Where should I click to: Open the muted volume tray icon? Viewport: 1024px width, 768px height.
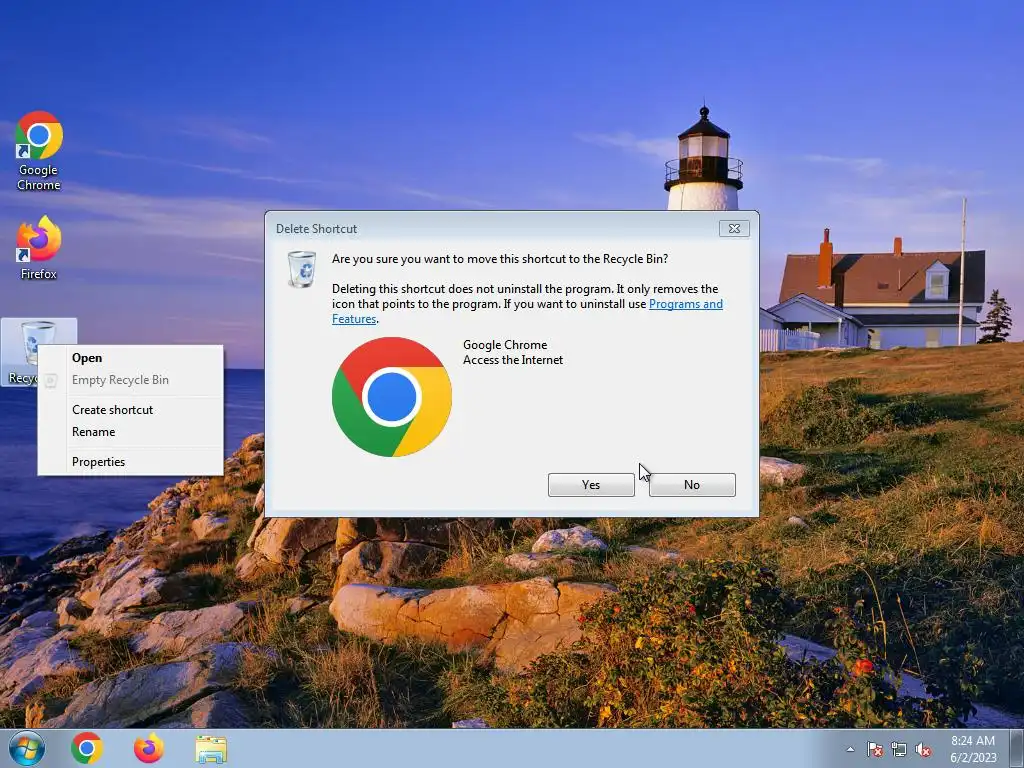[923, 749]
